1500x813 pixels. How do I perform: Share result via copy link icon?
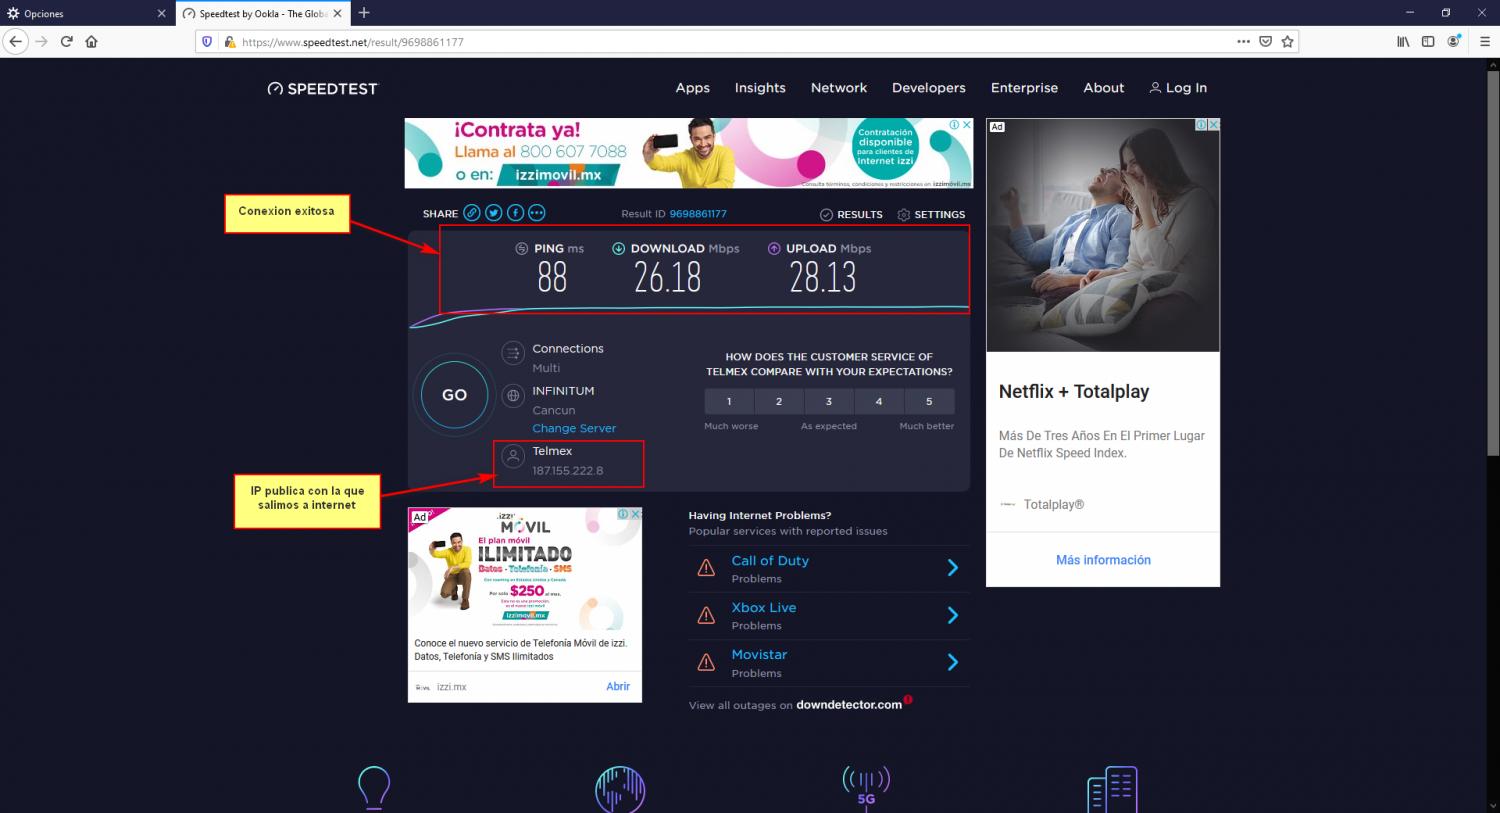pos(471,213)
